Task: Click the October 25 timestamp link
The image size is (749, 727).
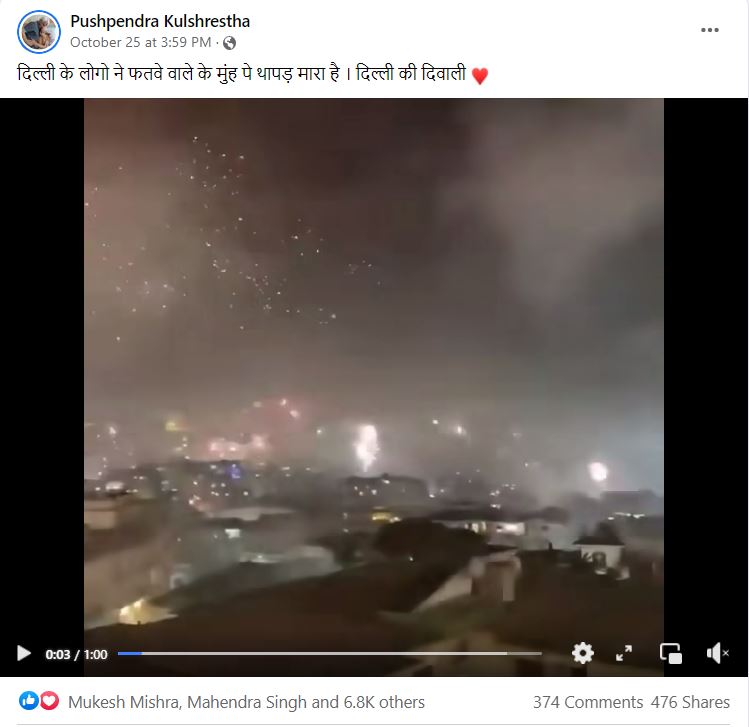Action: 140,43
